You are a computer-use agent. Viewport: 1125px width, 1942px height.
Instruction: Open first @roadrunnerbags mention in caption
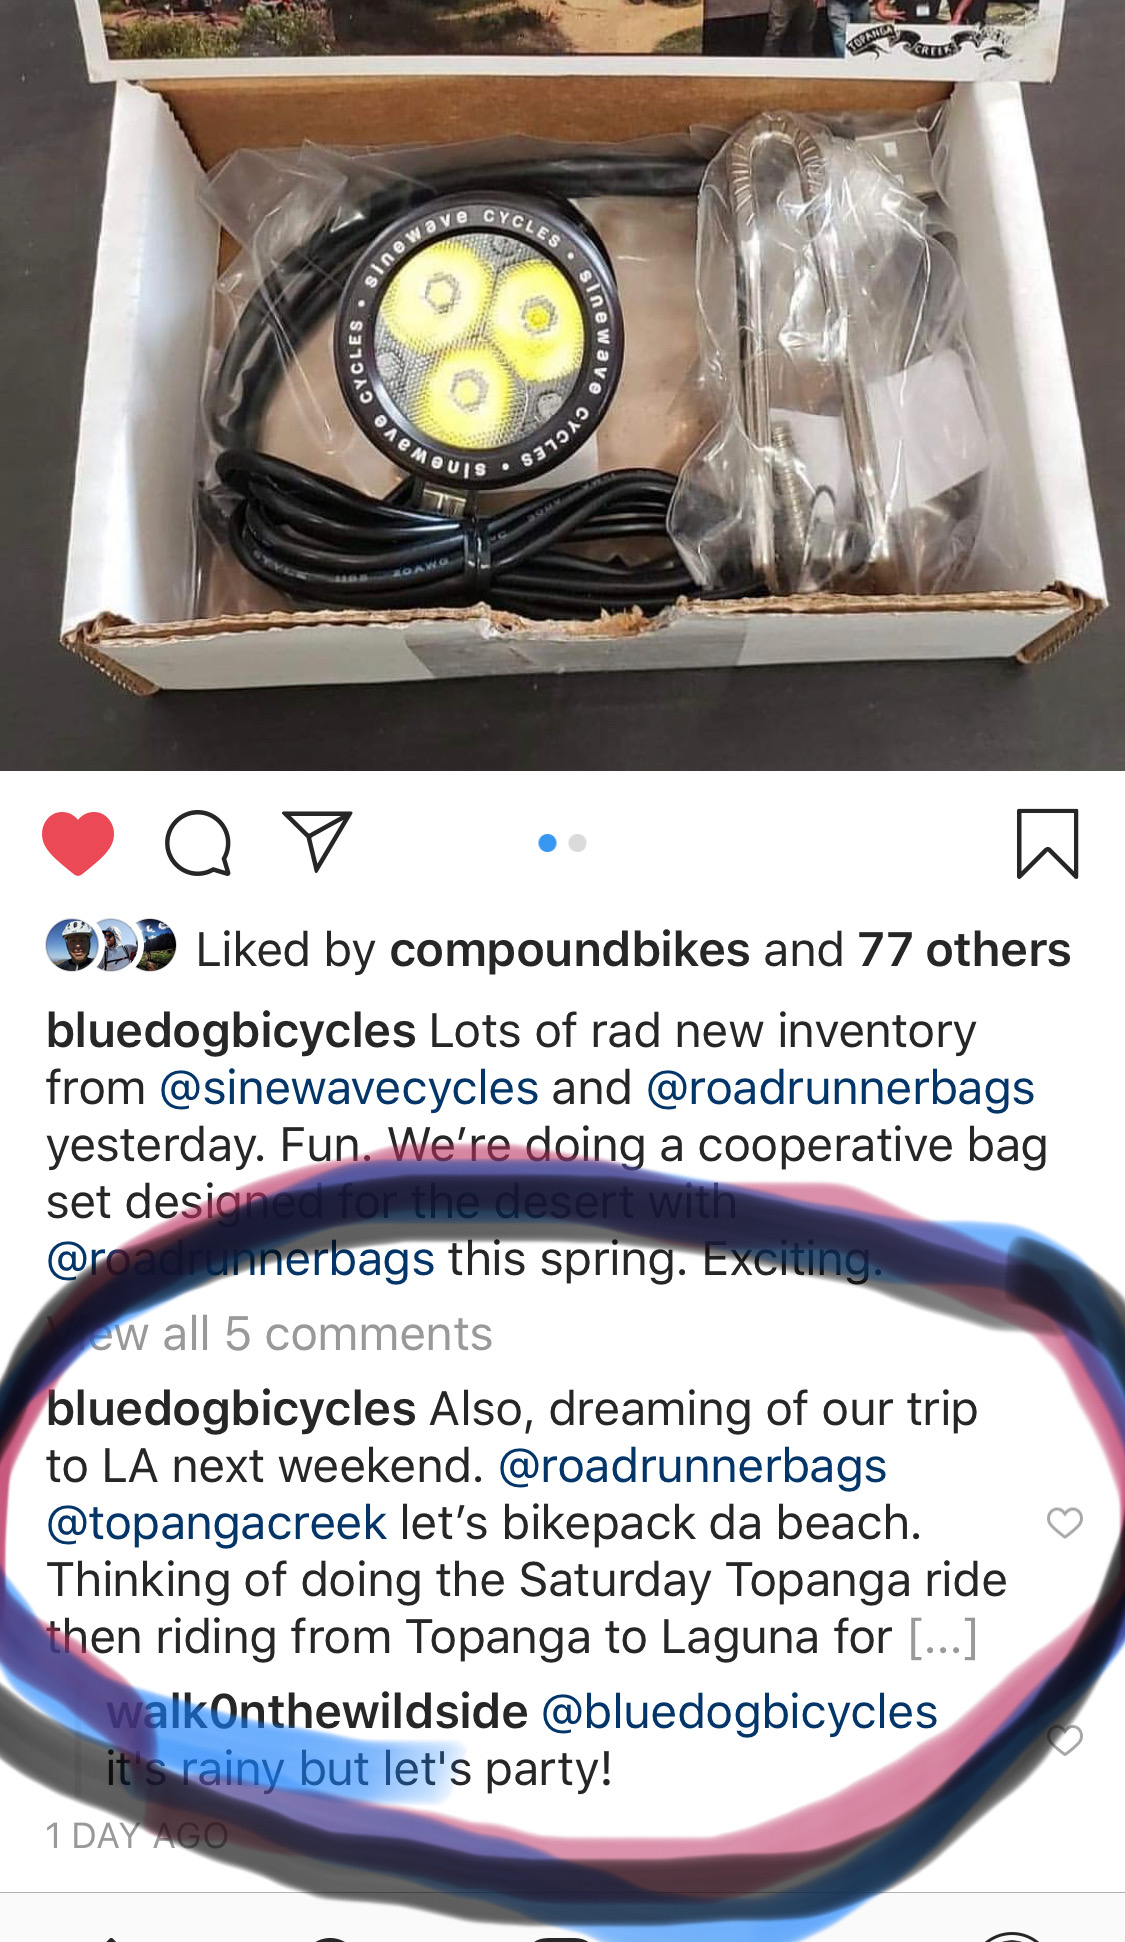click(x=840, y=1088)
